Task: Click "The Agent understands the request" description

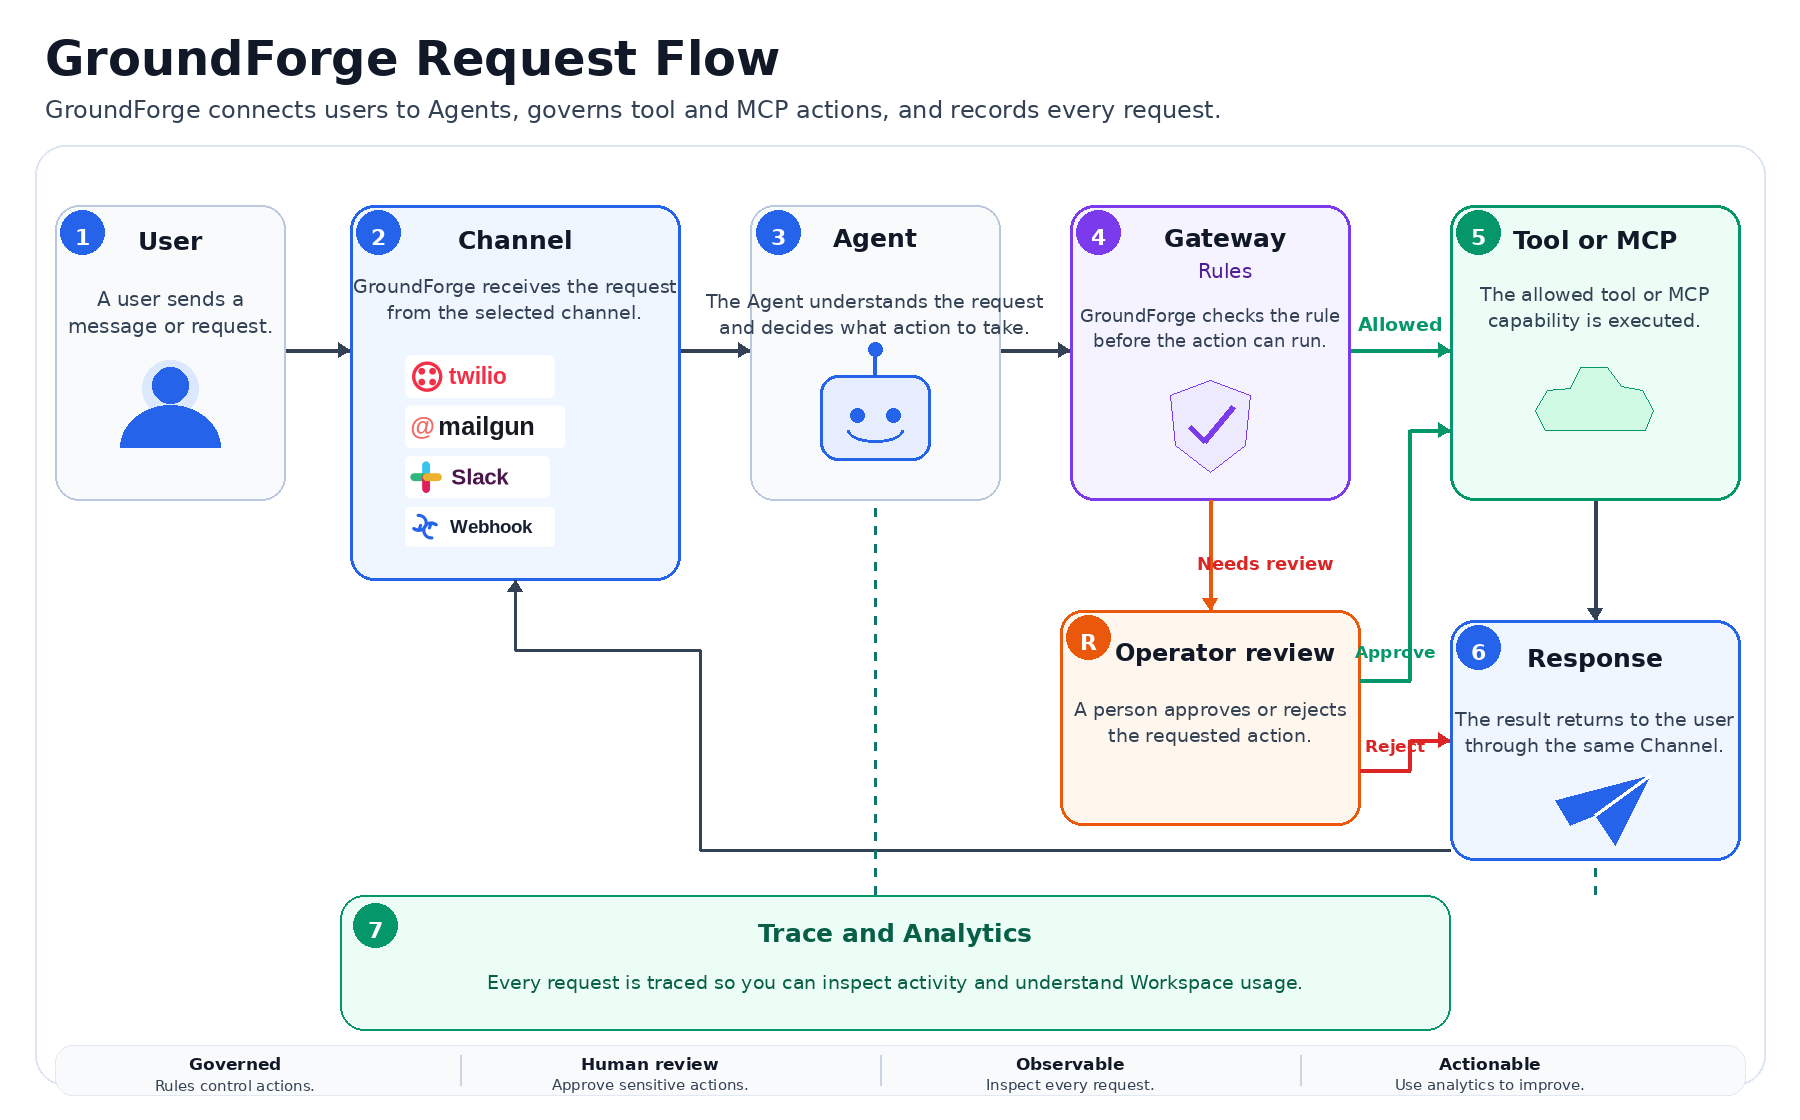Action: click(875, 314)
